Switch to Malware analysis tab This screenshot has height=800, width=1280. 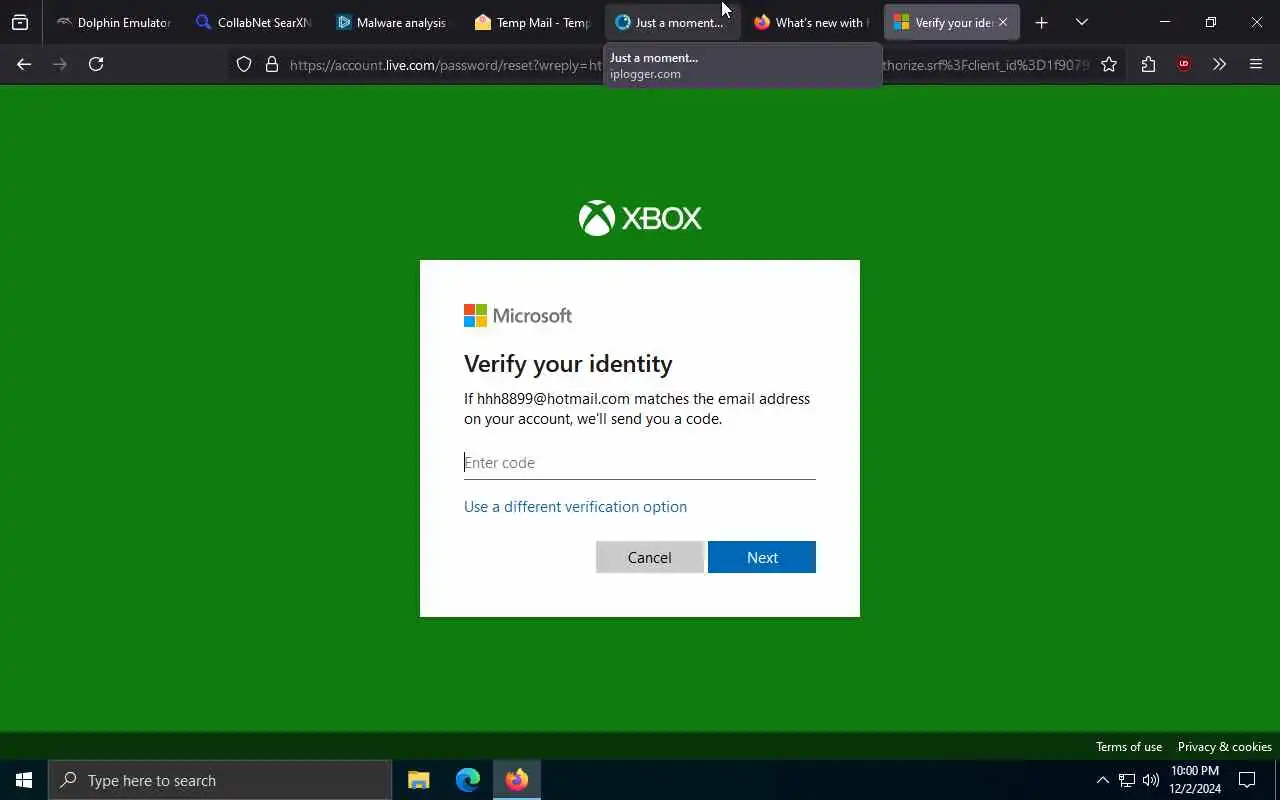(392, 22)
